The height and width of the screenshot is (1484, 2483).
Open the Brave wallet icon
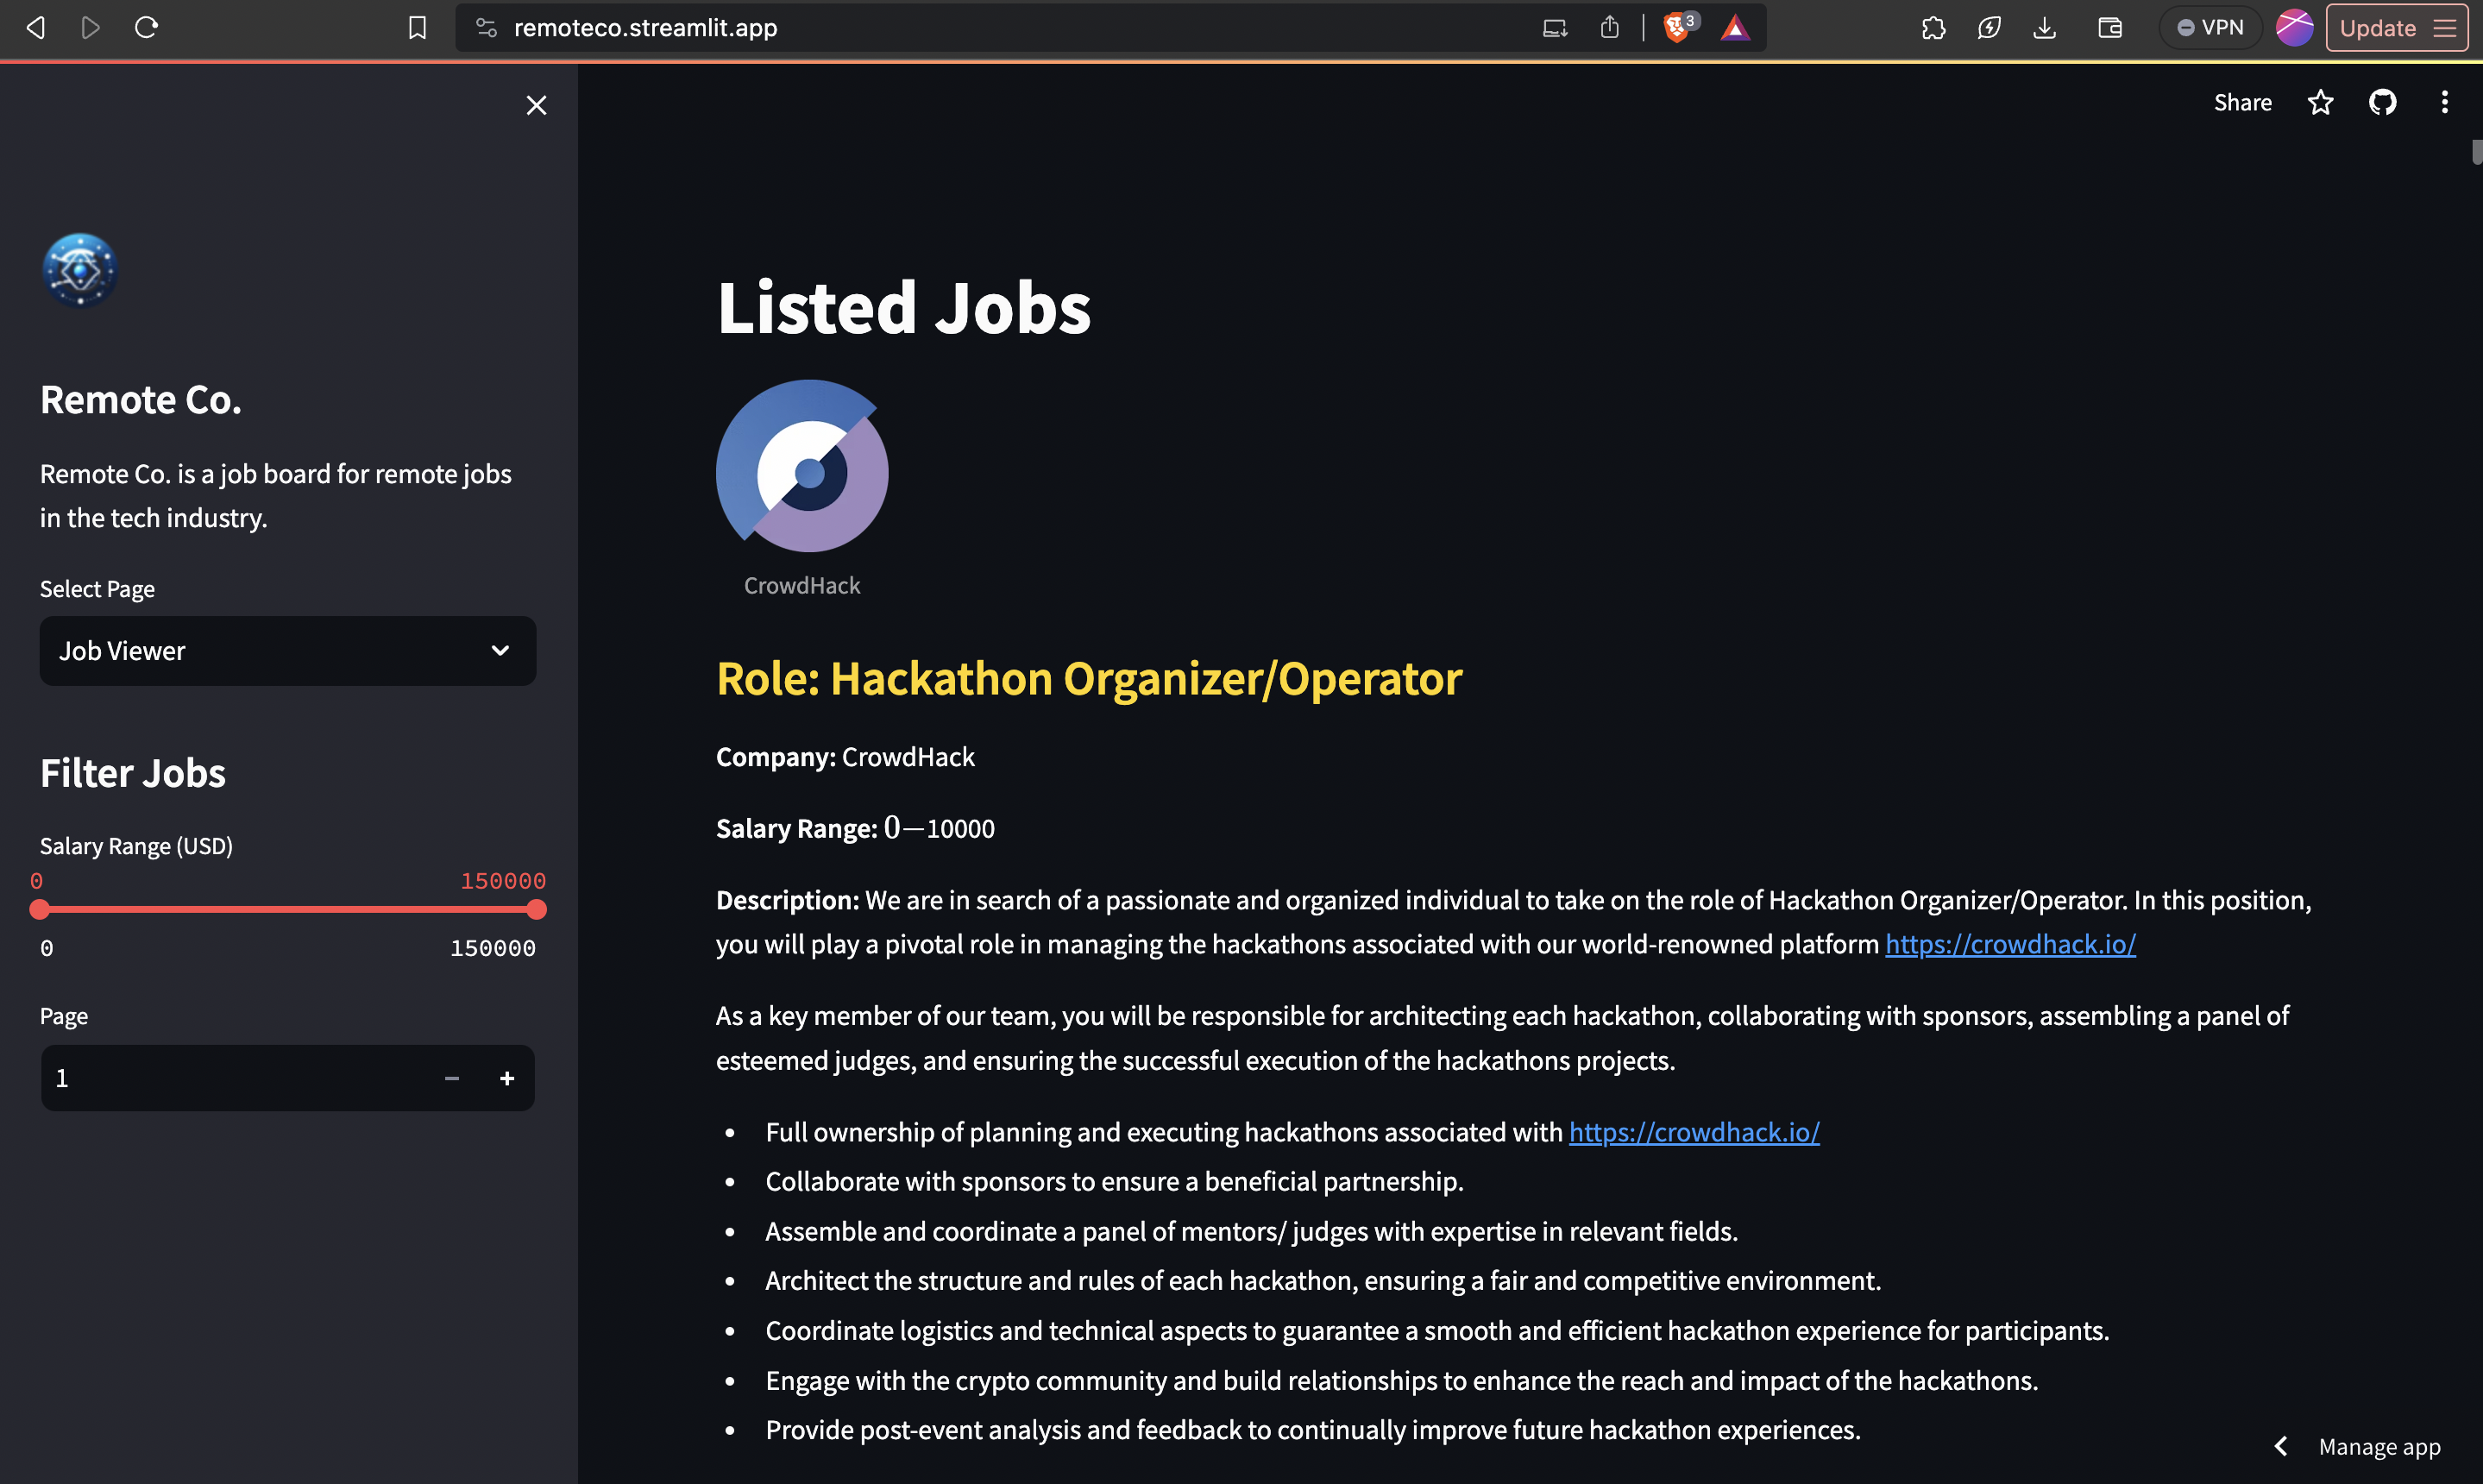(2109, 28)
